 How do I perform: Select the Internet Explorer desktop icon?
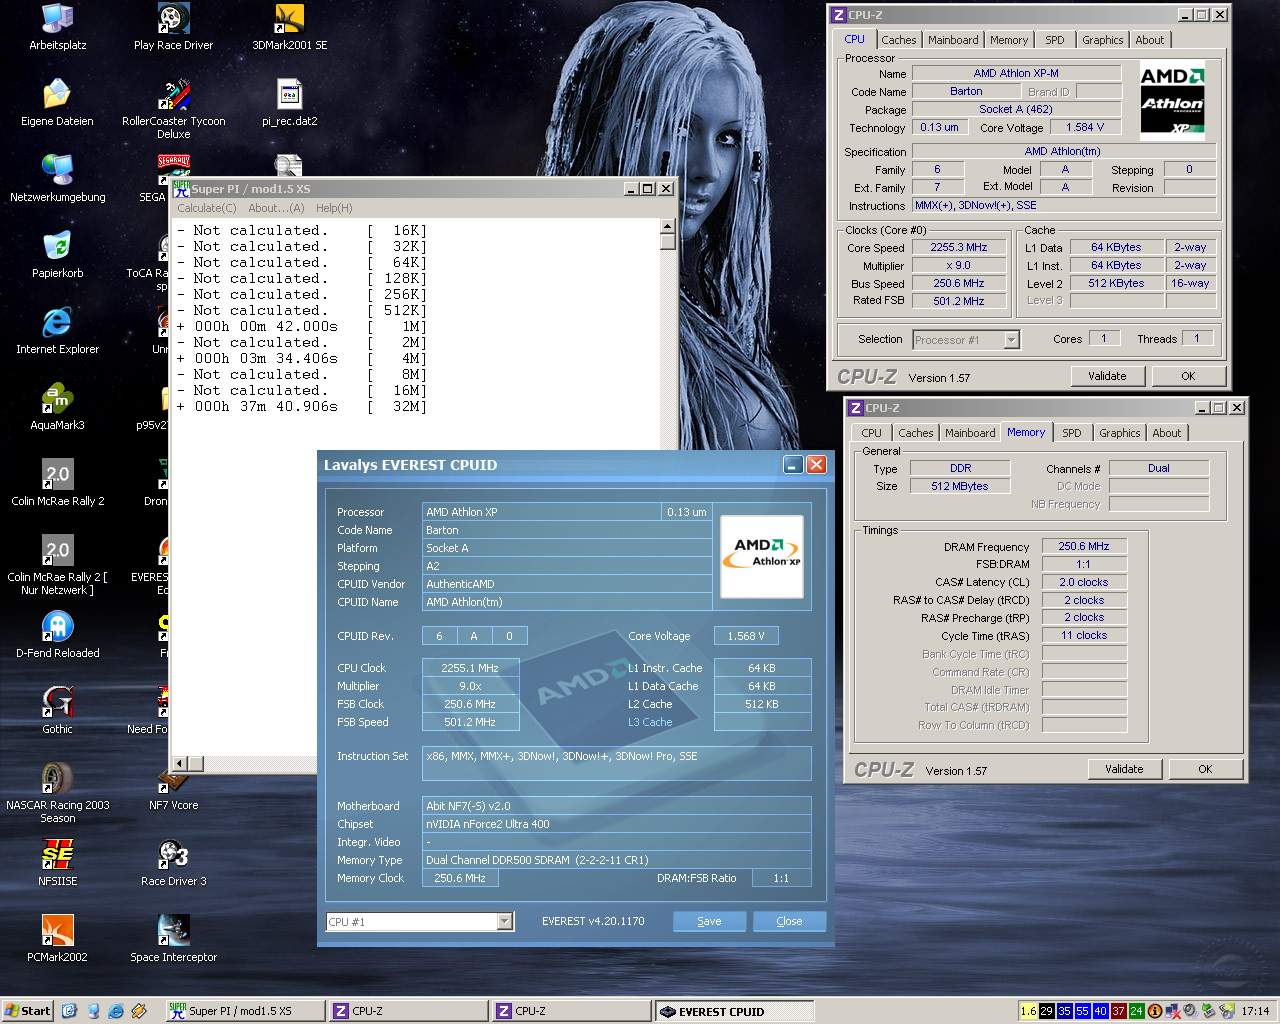click(57, 331)
